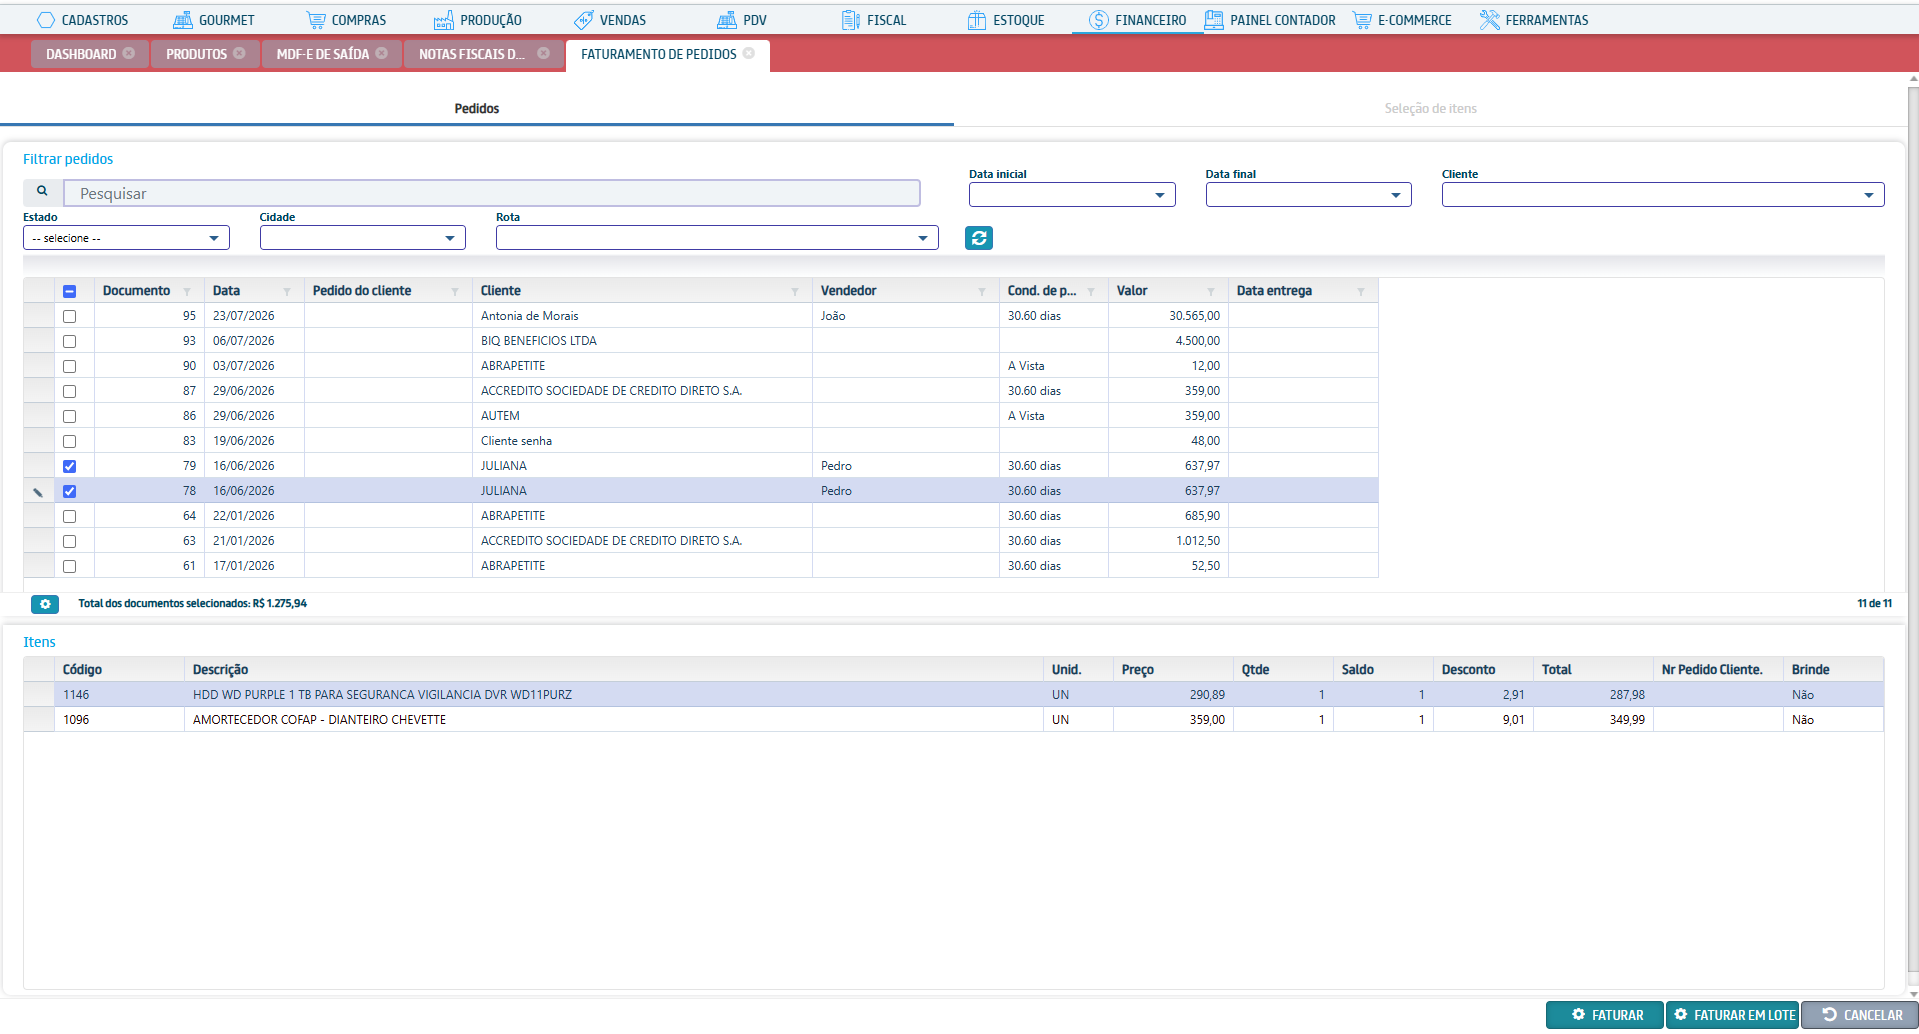Check the box for document 87

coord(69,391)
